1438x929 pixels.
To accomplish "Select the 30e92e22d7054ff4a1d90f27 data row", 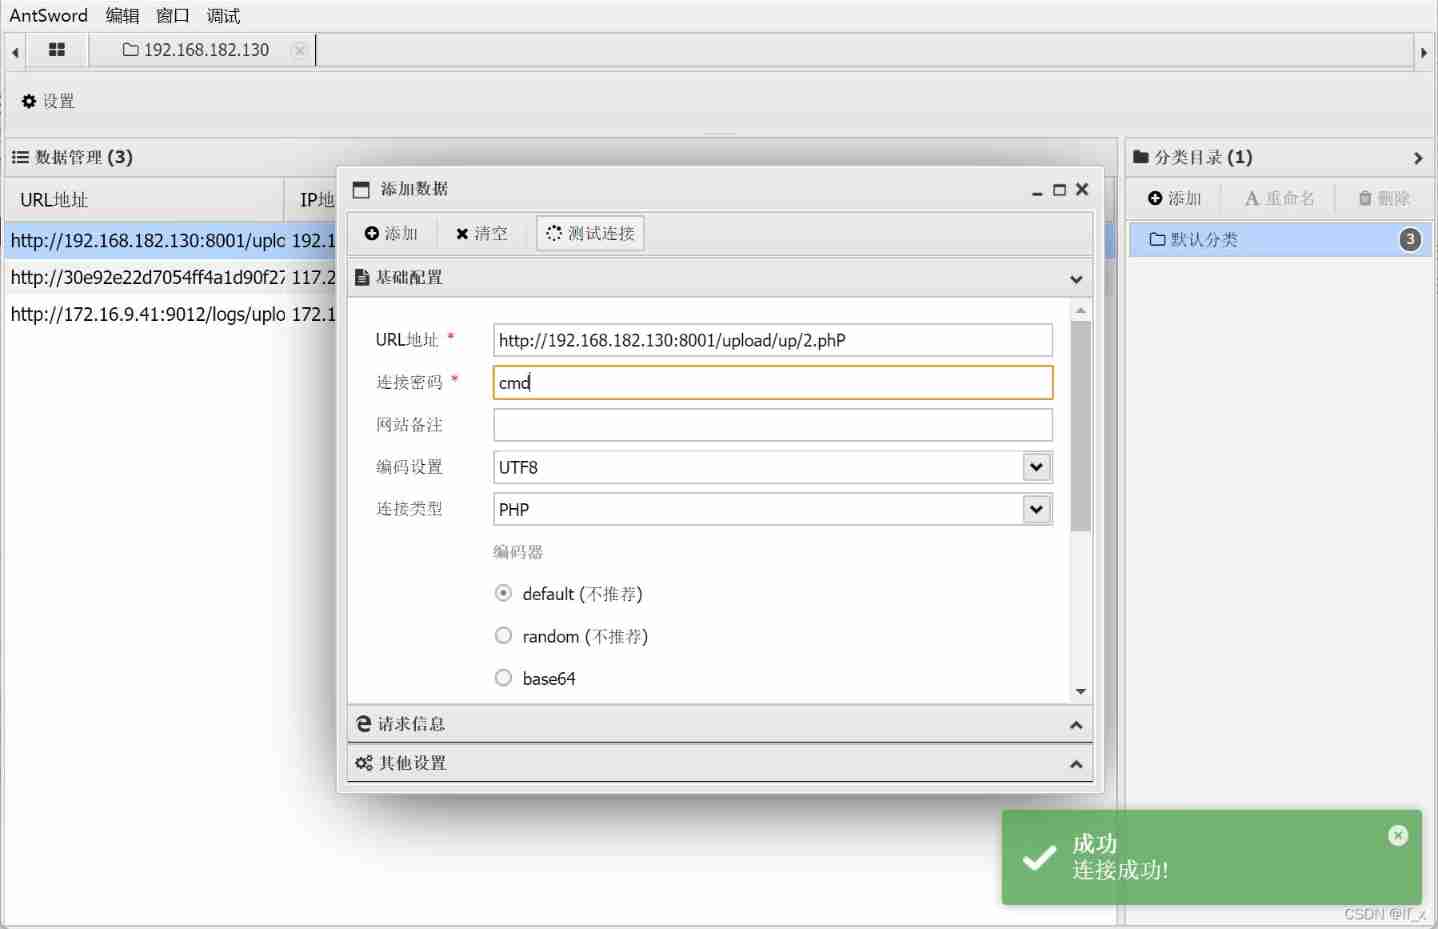I will (171, 277).
